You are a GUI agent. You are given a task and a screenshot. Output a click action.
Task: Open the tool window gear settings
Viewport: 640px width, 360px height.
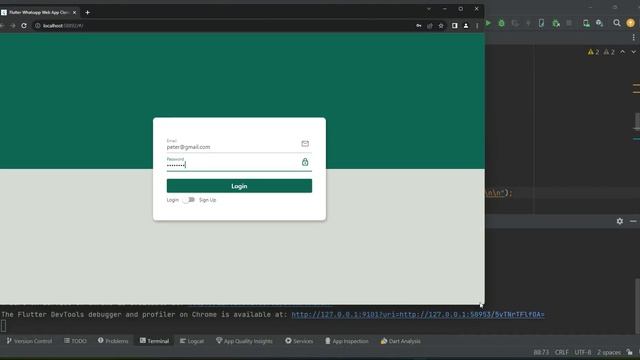620,221
